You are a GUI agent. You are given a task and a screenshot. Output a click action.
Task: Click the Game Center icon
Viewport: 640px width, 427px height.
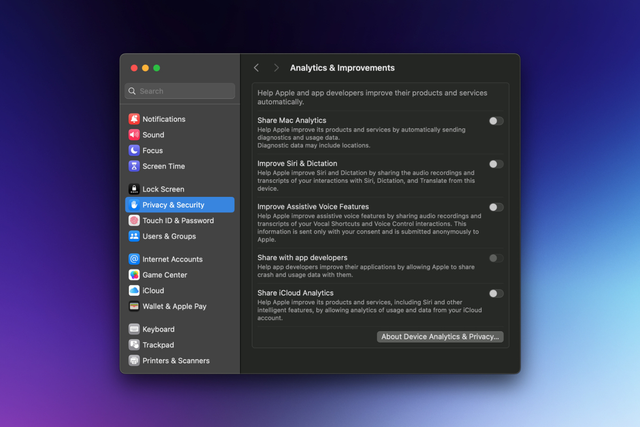tap(134, 275)
